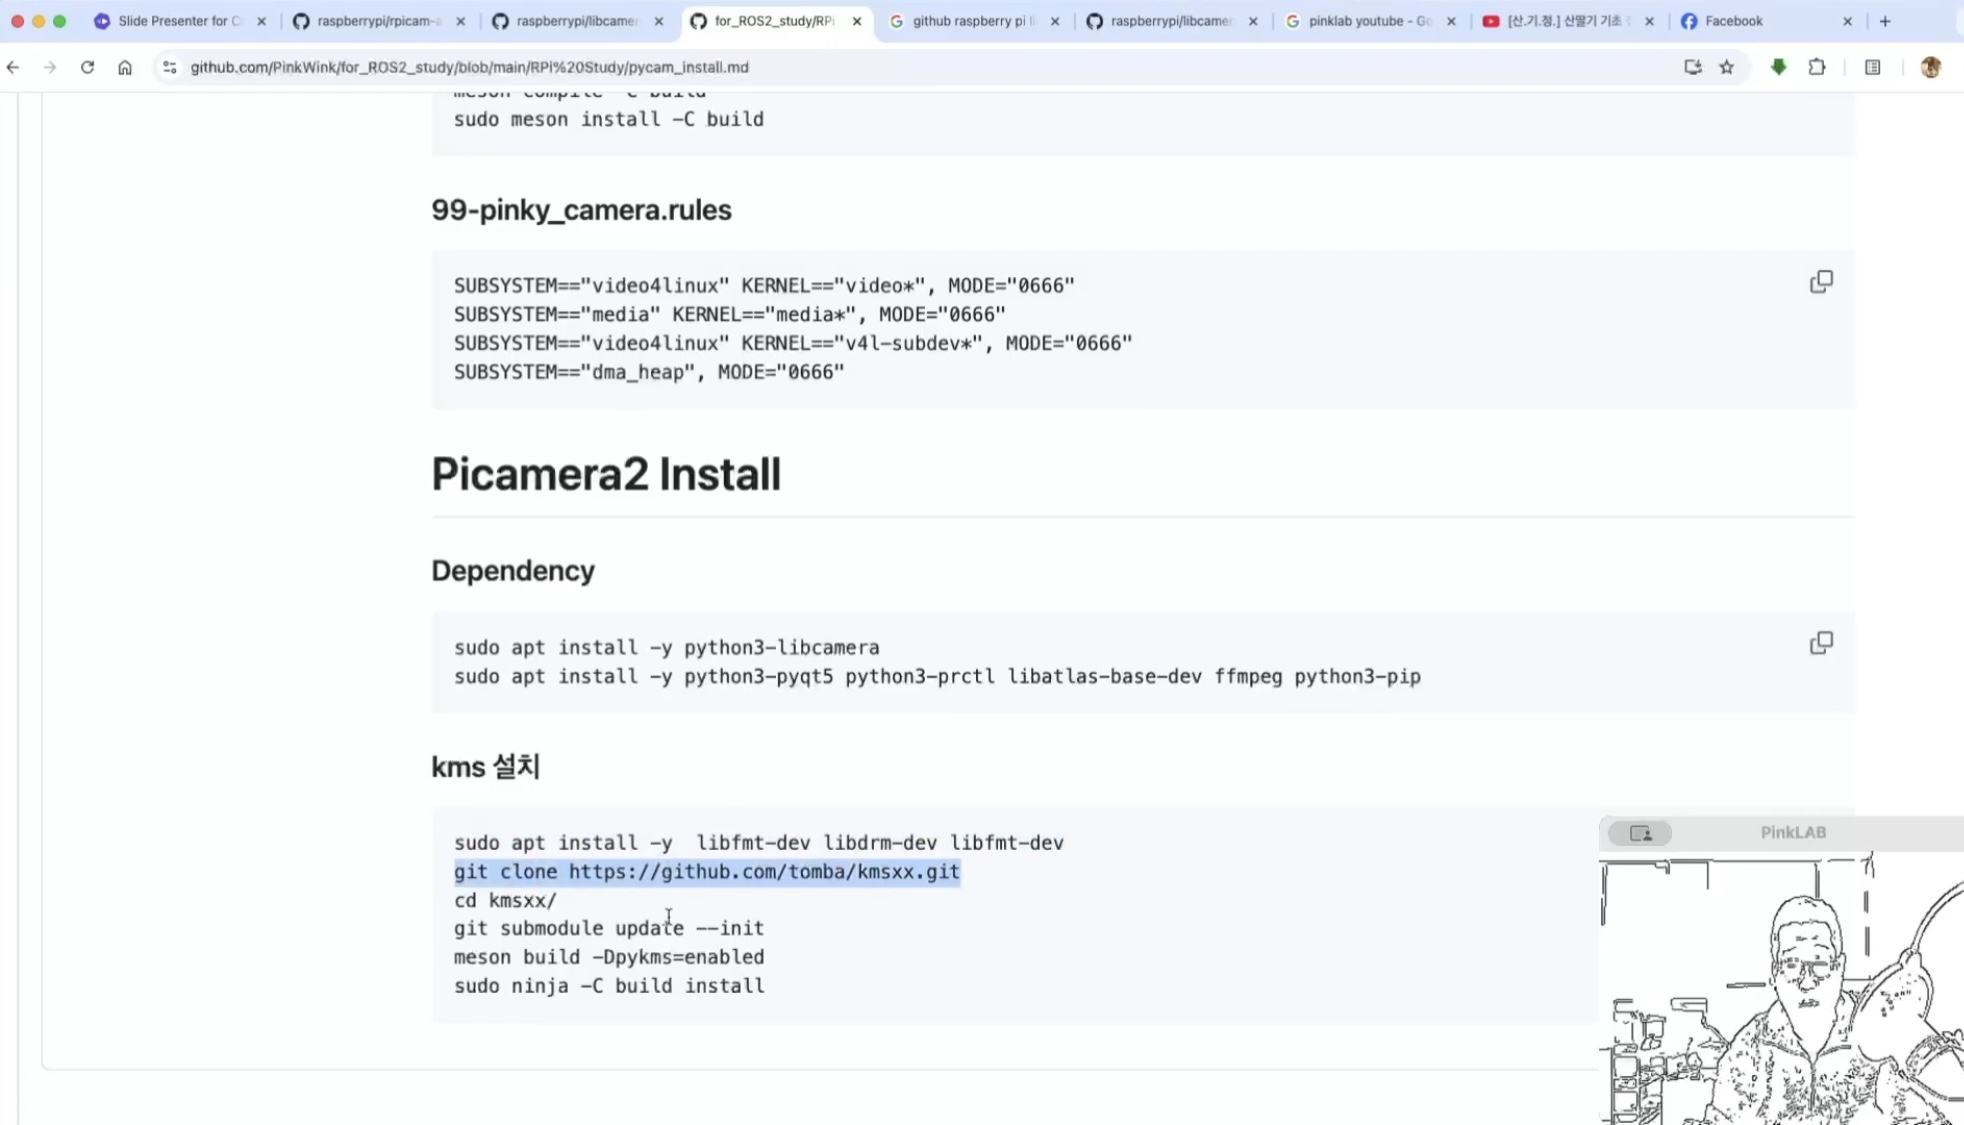Close the for_ROS2_study tab
Image resolution: width=1964 pixels, height=1125 pixels.
pos(857,21)
